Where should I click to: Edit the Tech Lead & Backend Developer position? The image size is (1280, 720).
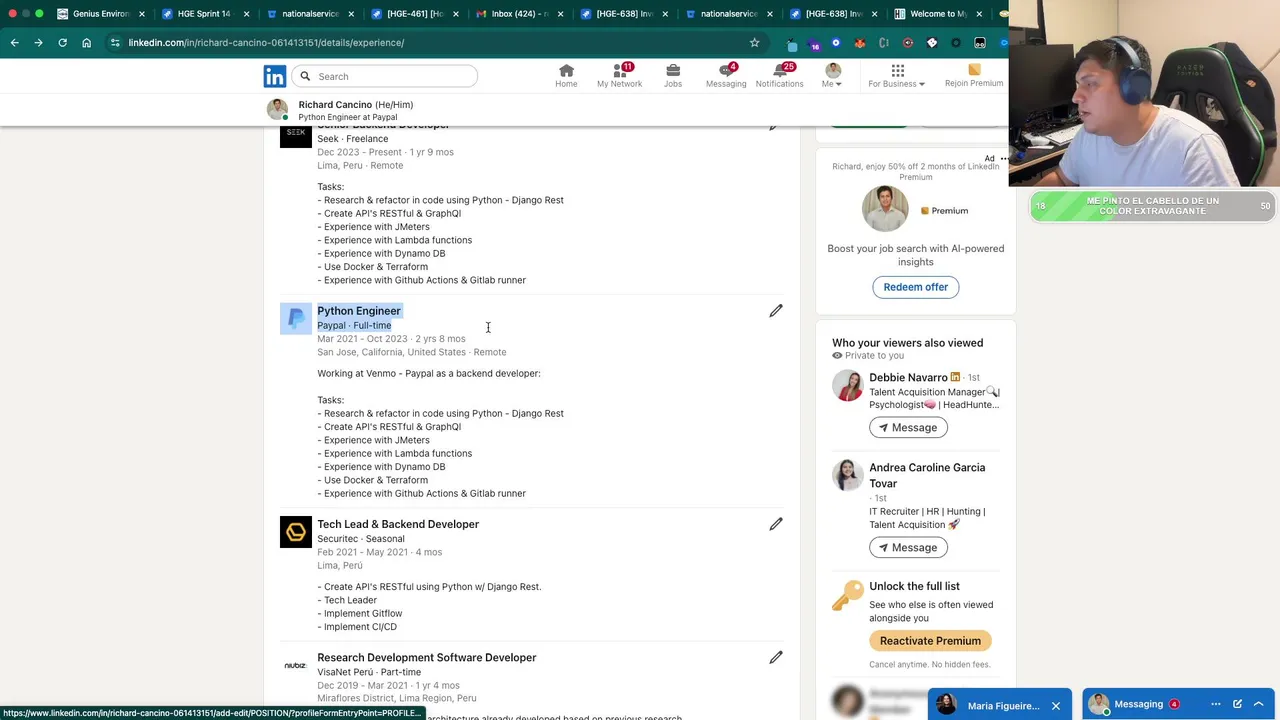click(x=776, y=524)
